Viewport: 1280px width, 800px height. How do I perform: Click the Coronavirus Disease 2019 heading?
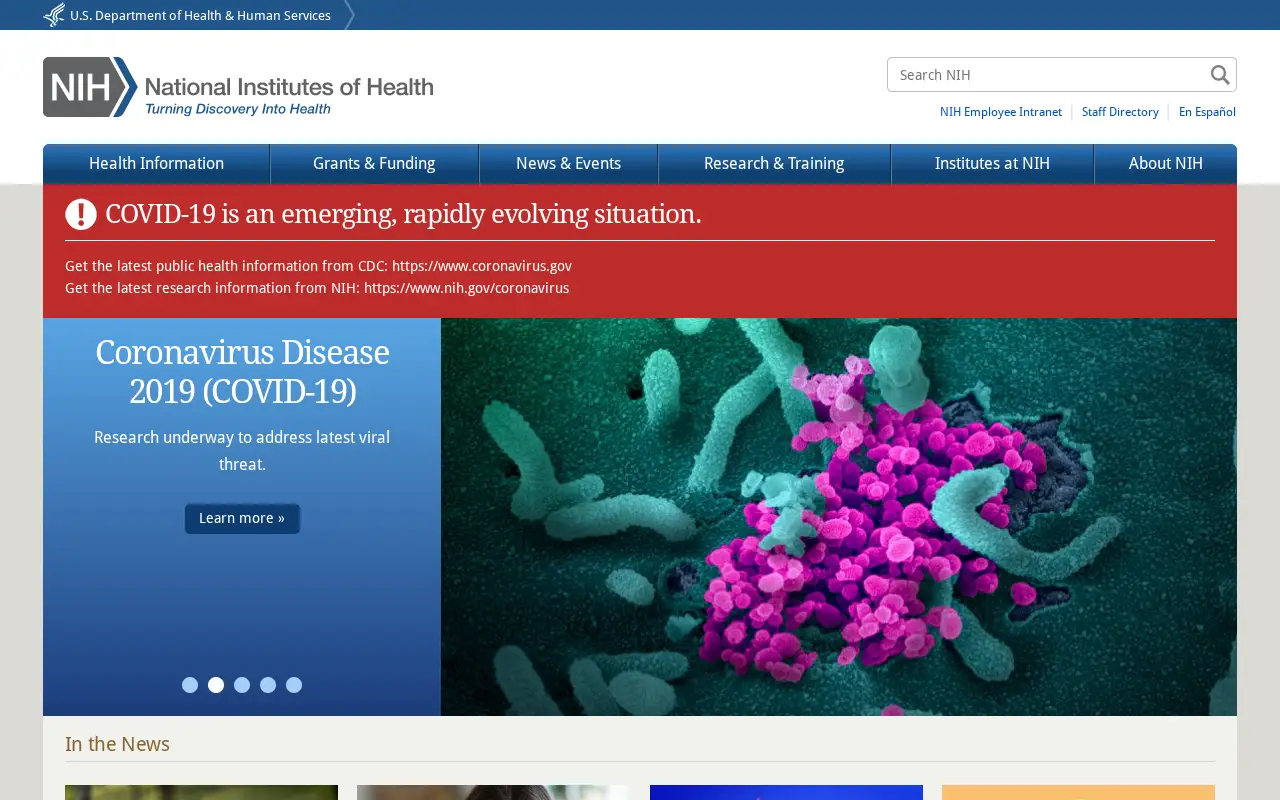pyautogui.click(x=242, y=371)
